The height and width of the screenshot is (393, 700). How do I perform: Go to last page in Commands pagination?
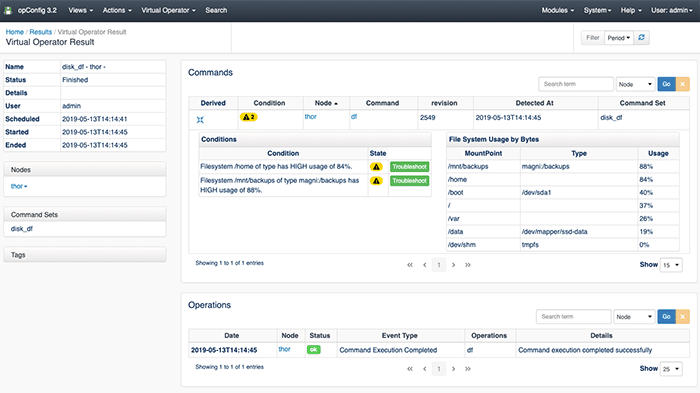(467, 265)
